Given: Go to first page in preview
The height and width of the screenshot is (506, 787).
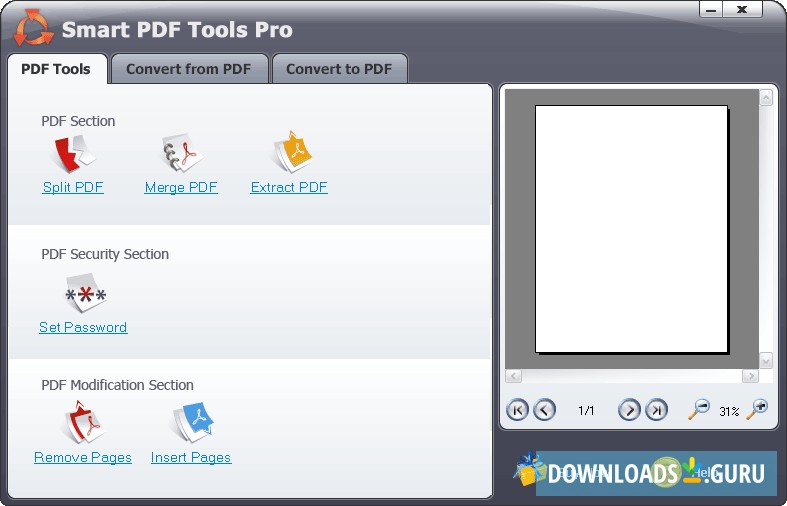Looking at the screenshot, I should click(517, 410).
